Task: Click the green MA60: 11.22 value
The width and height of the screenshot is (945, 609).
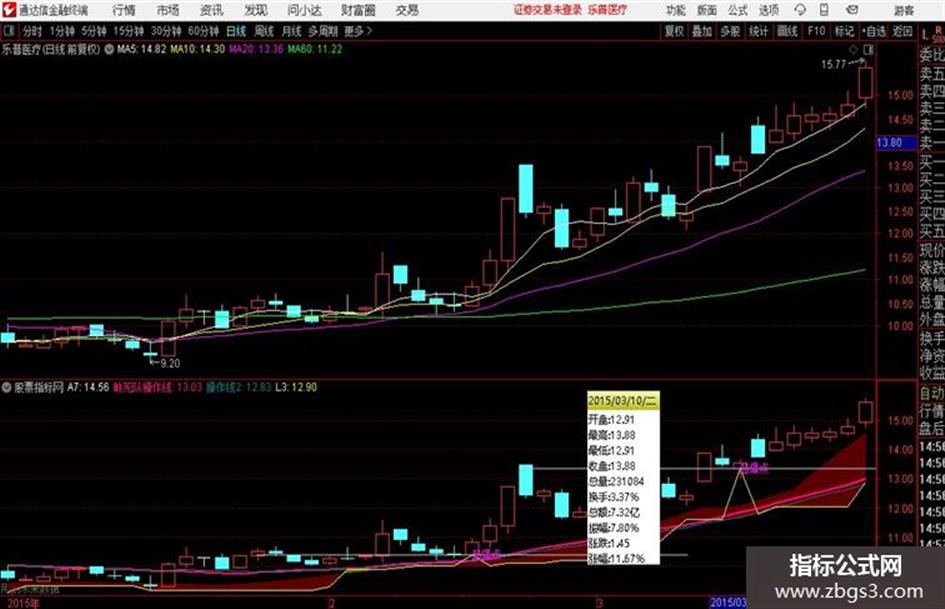Action: click(x=315, y=49)
